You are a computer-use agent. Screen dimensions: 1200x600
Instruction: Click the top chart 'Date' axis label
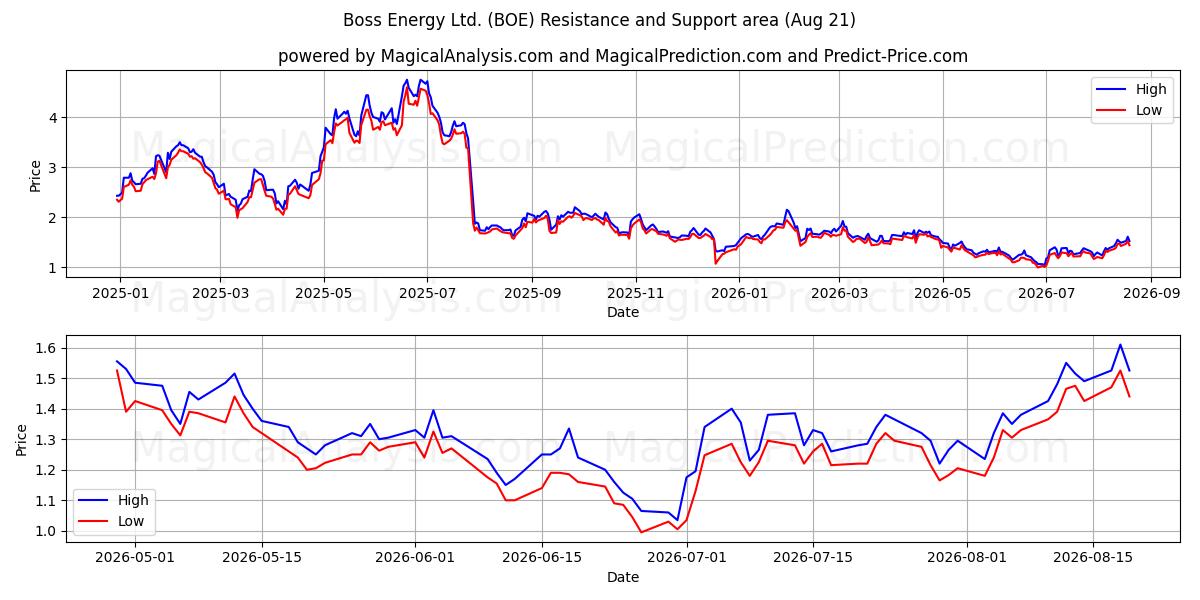623,312
